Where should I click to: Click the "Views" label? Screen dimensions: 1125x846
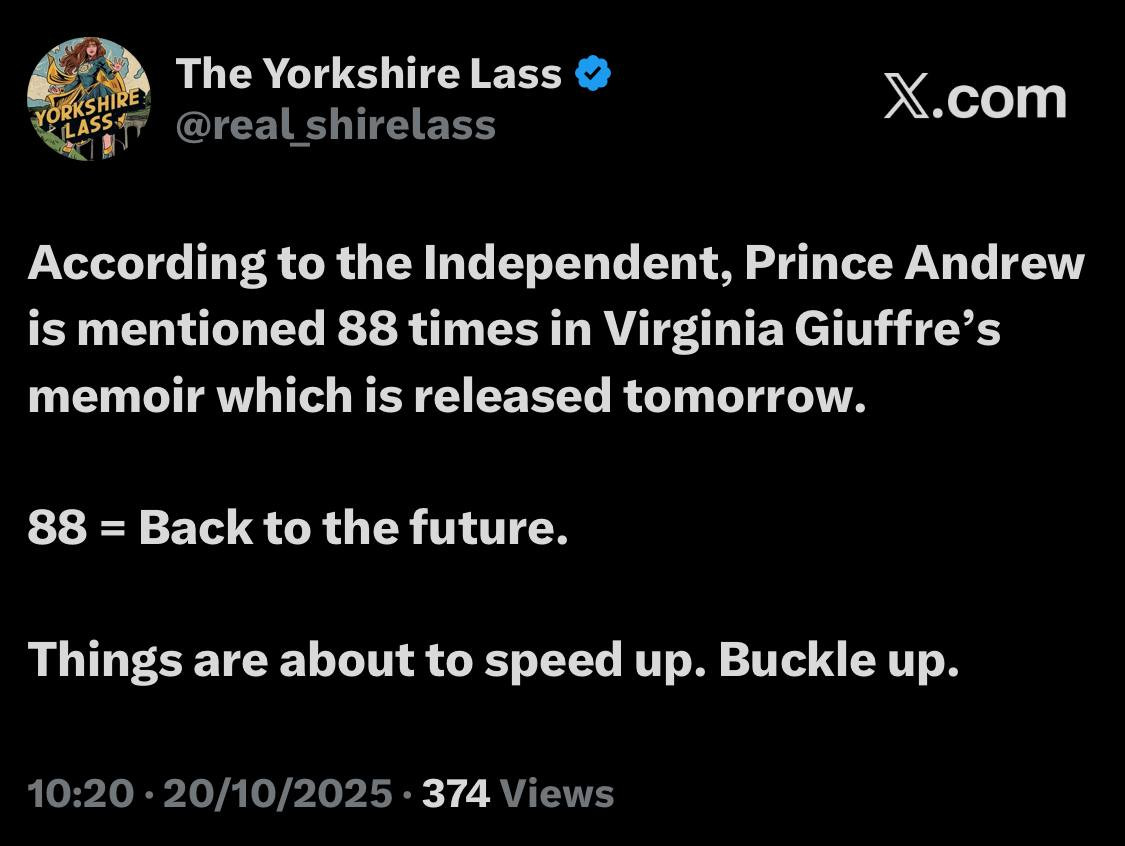point(556,794)
